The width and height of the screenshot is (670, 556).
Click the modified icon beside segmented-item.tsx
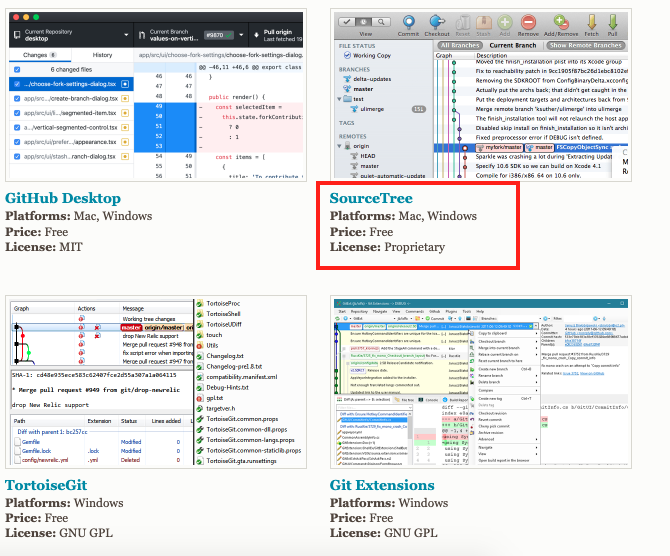[x=125, y=113]
